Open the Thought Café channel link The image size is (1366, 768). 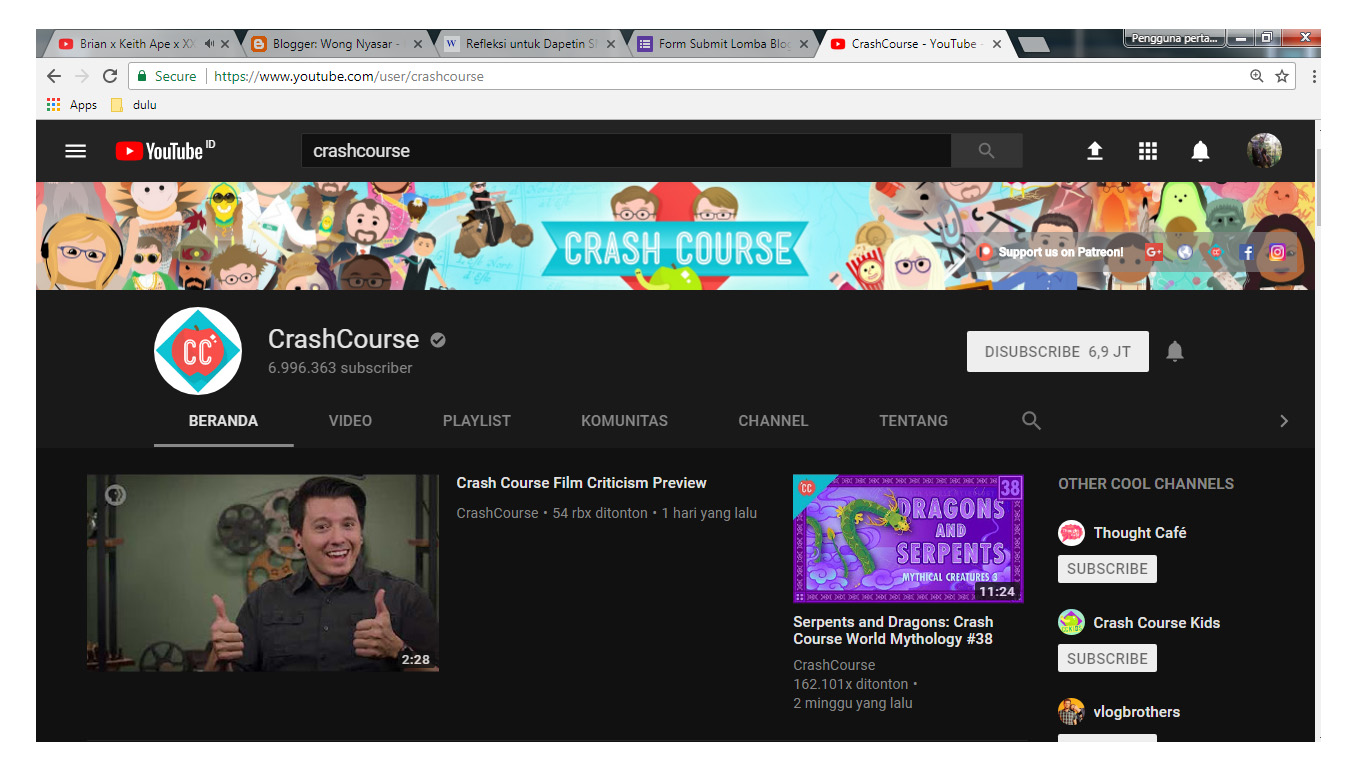pos(1140,533)
